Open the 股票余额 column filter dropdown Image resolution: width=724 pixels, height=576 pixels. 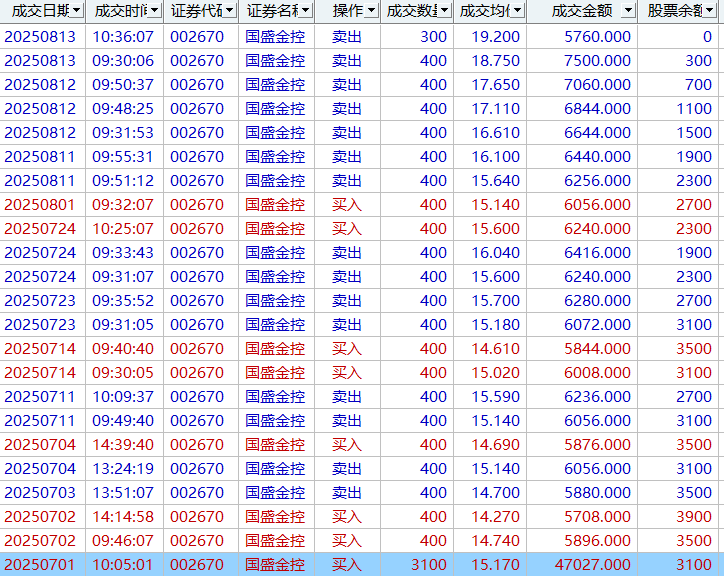[x=710, y=10]
